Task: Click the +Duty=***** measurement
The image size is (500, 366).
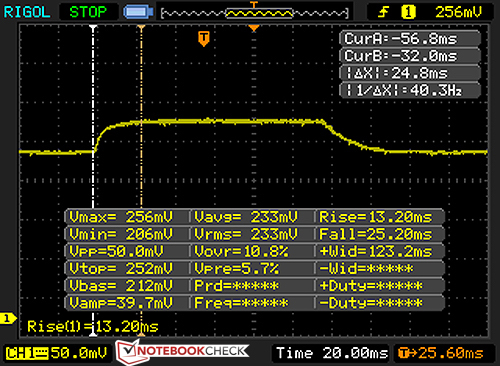Action: click(371, 286)
